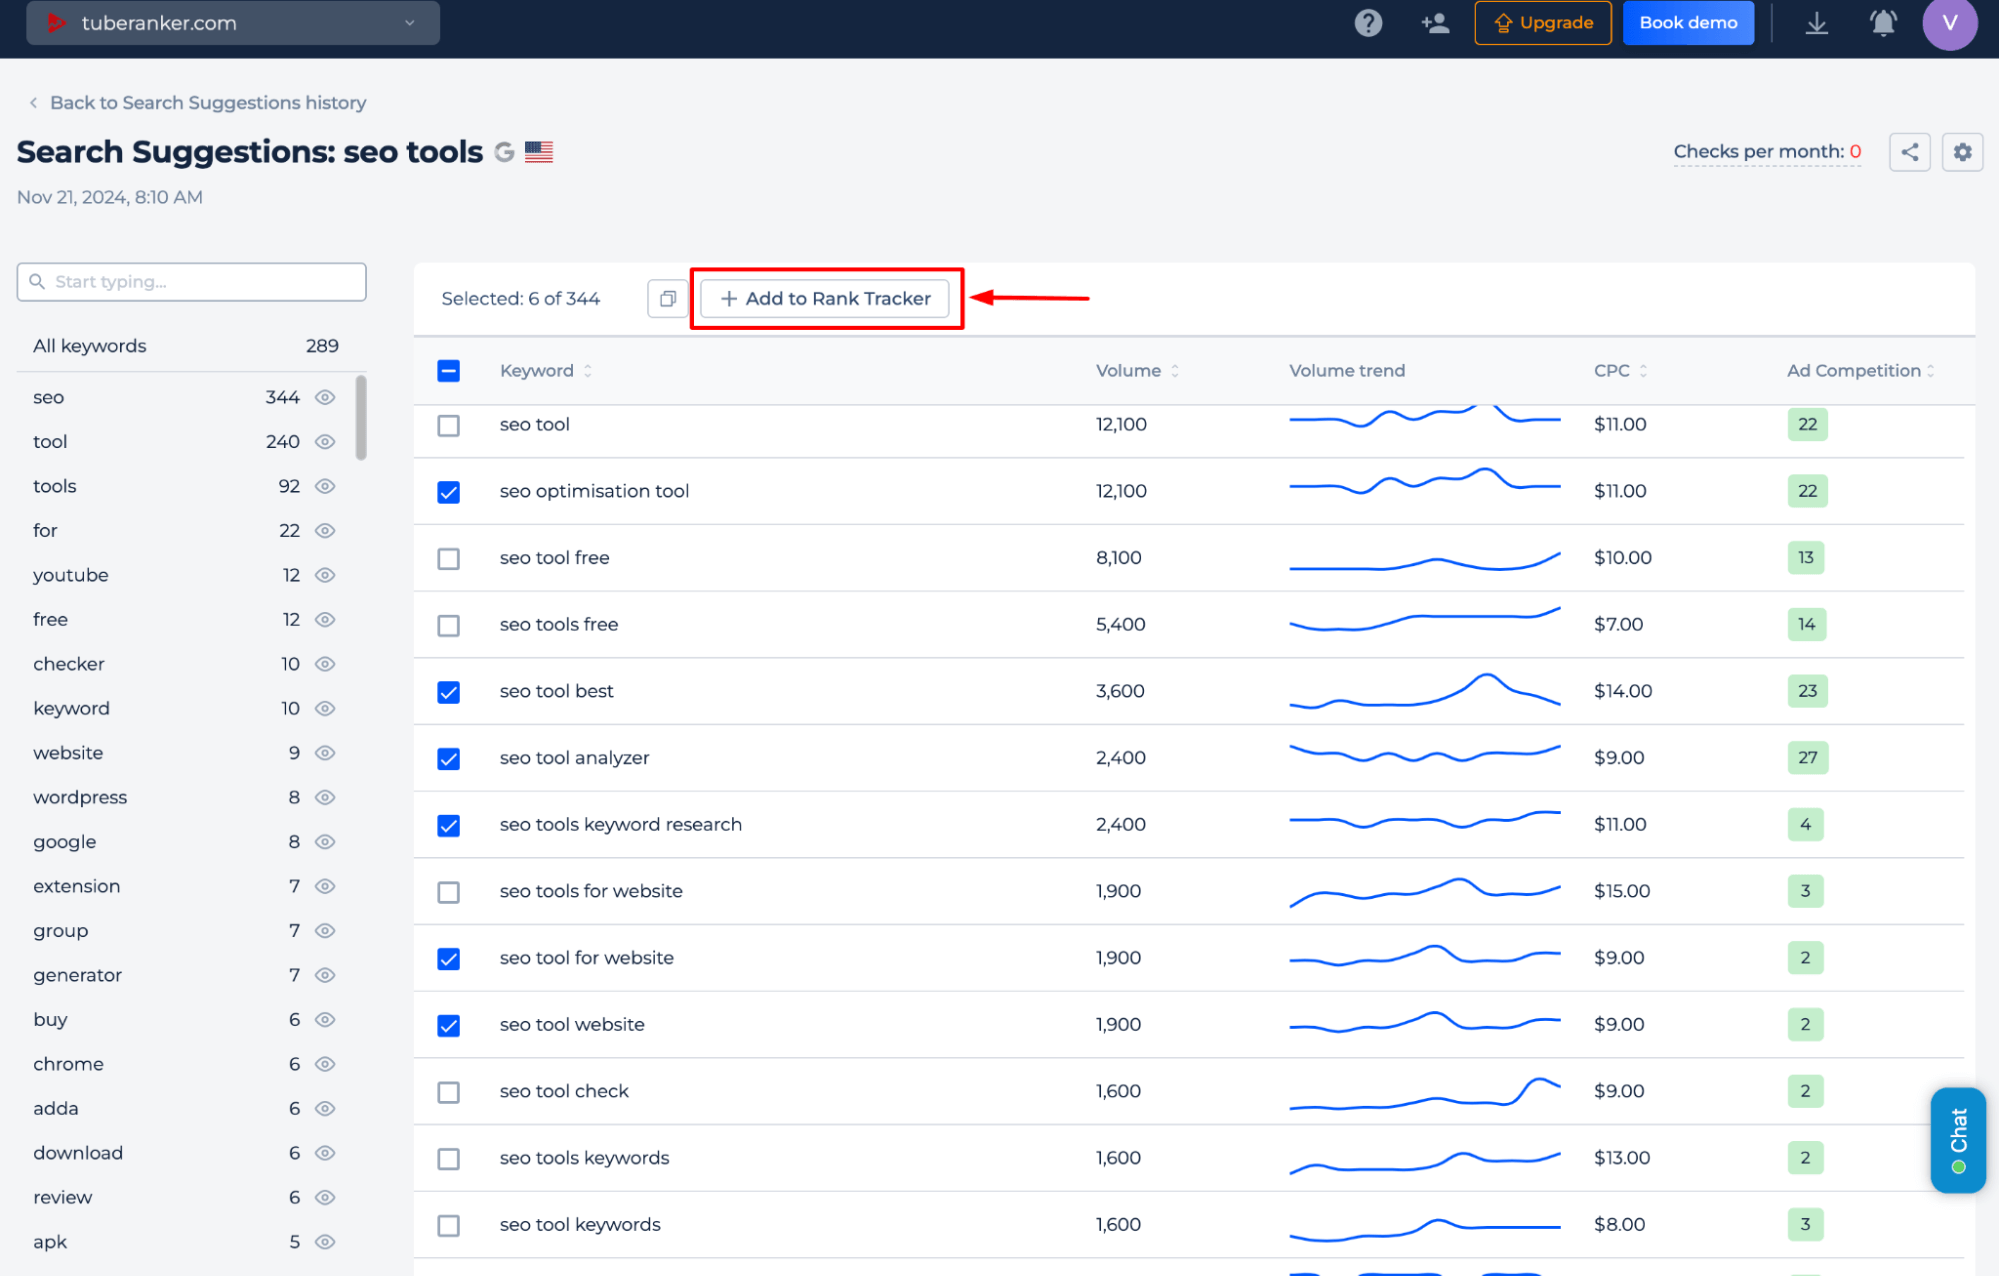Click the TubeRanker logo icon top left
This screenshot has width=1999, height=1276.
[54, 22]
